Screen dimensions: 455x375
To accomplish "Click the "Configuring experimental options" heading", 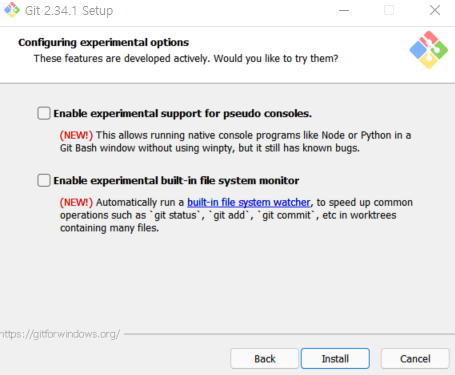I will (103, 42).
